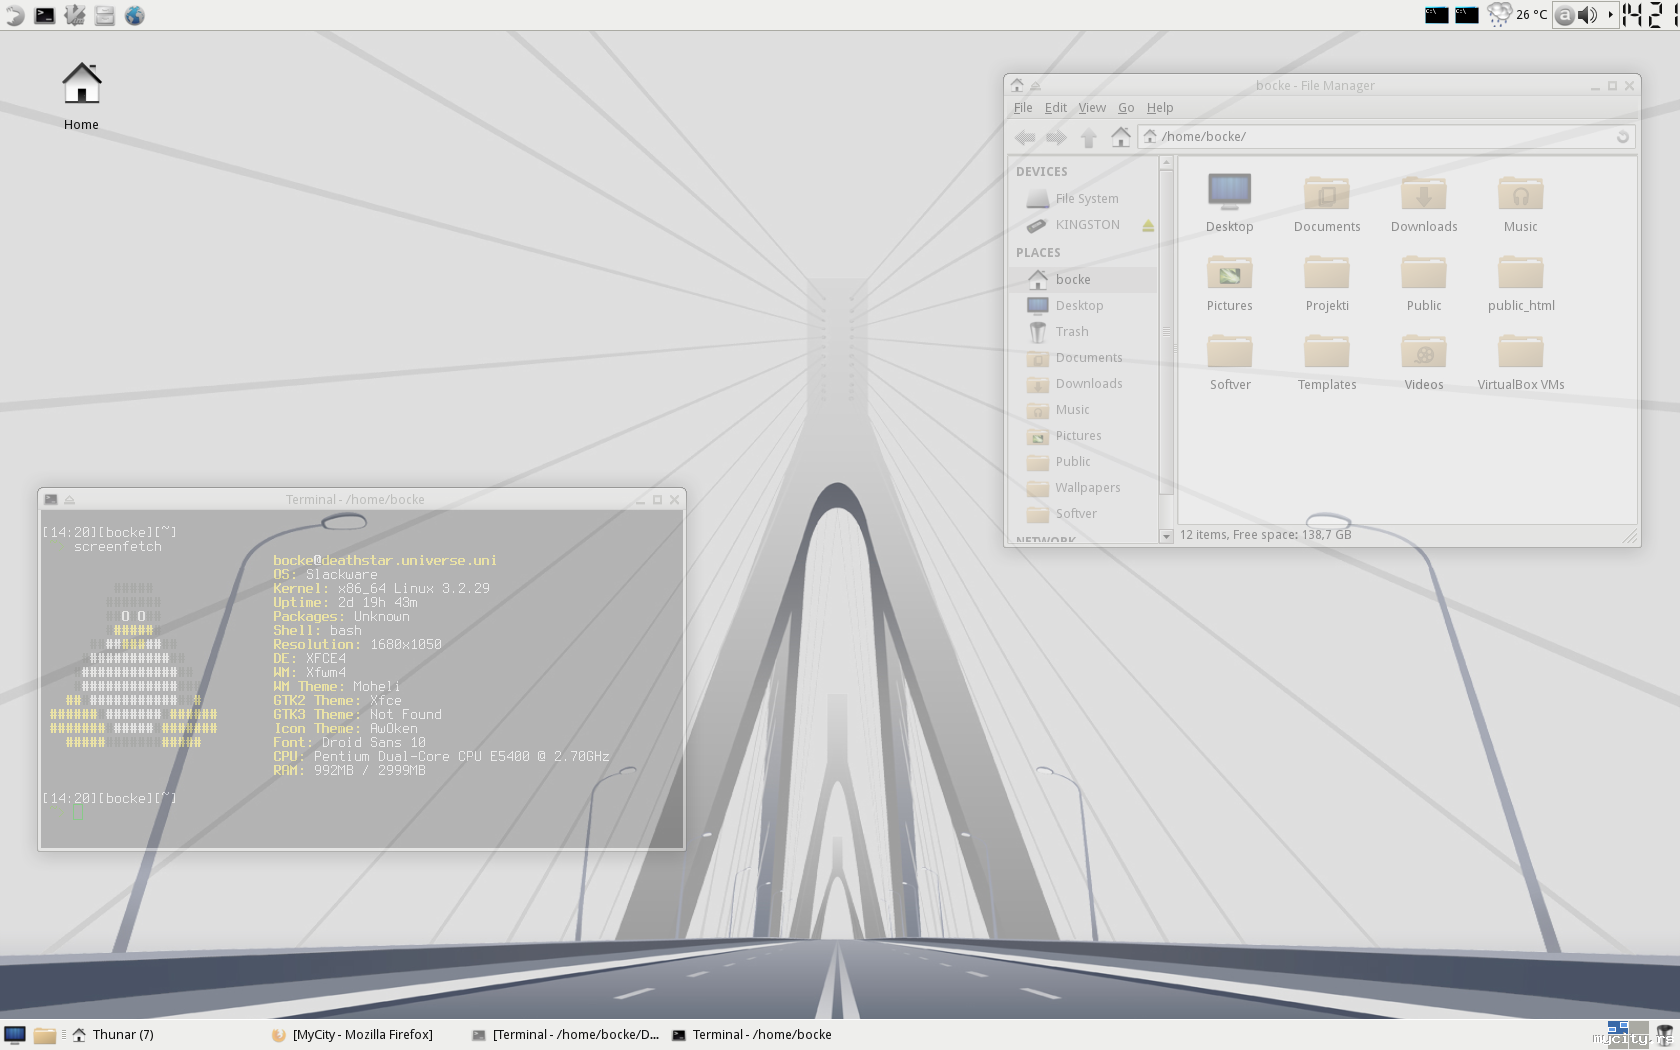Image resolution: width=1680 pixels, height=1050 pixels.
Task: Reload the folder using the refresh icon
Action: [x=1622, y=137]
